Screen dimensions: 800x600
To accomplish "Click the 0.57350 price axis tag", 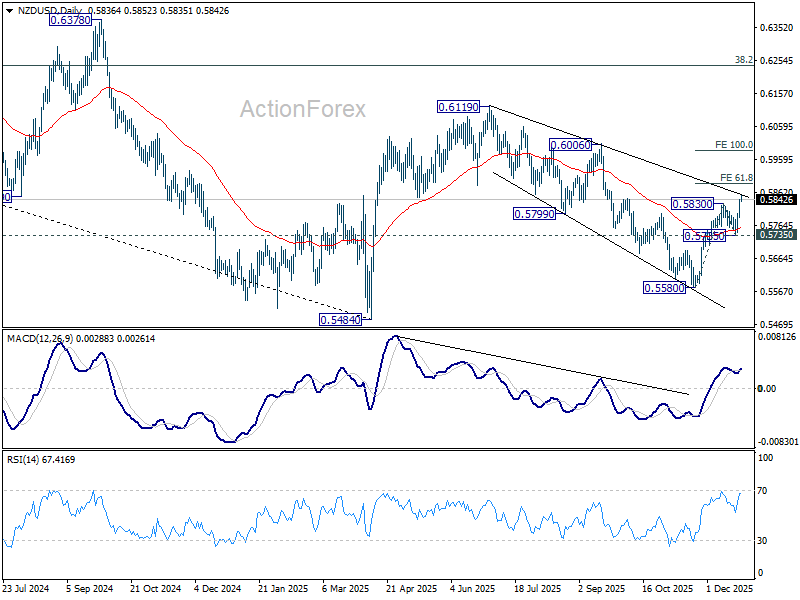I will (777, 235).
